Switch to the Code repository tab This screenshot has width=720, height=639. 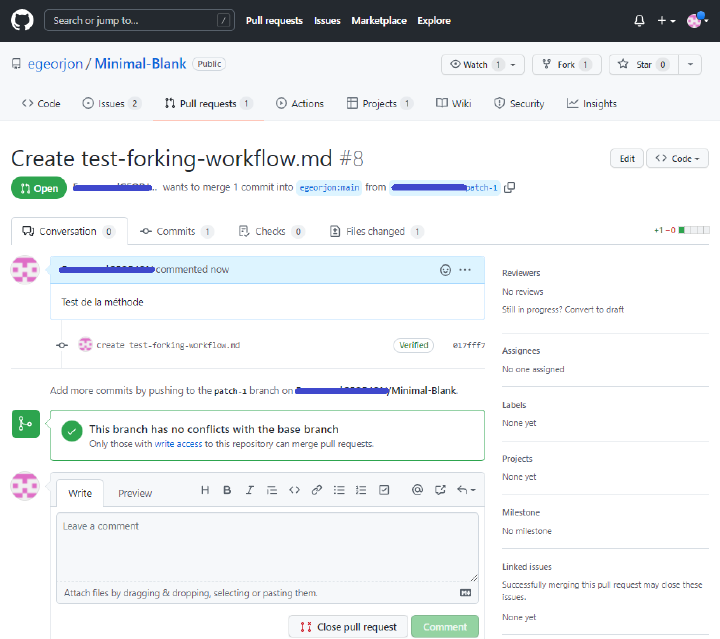pyautogui.click(x=41, y=104)
